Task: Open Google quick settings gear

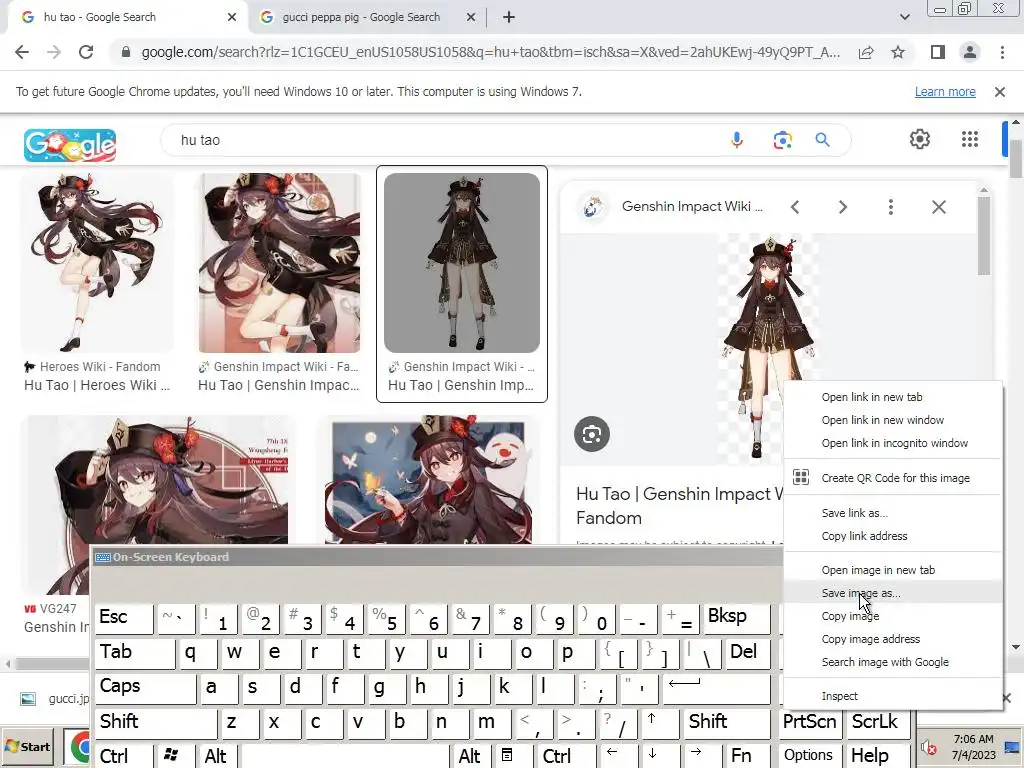Action: click(920, 139)
